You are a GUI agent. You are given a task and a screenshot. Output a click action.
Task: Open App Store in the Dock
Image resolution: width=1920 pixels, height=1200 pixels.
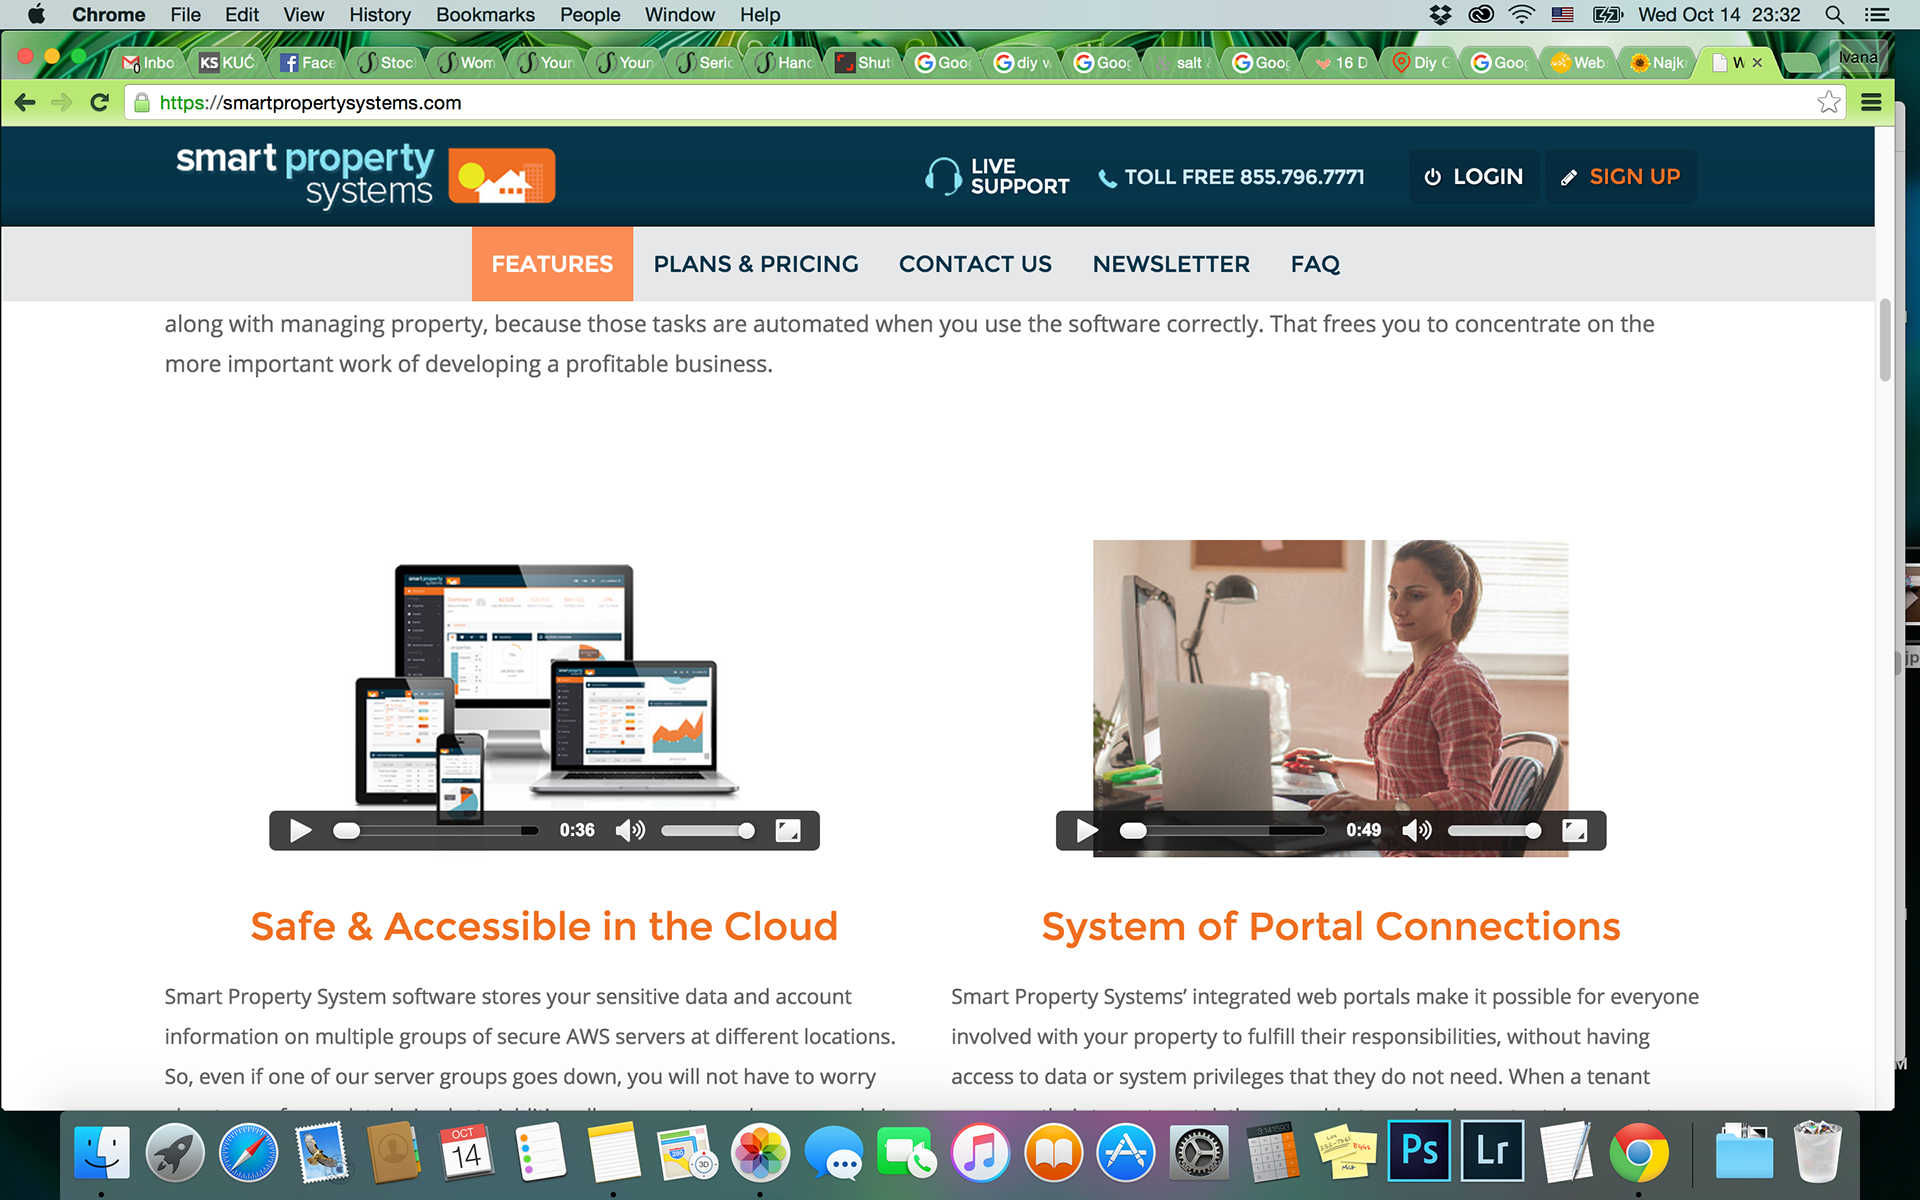pyautogui.click(x=1126, y=1152)
